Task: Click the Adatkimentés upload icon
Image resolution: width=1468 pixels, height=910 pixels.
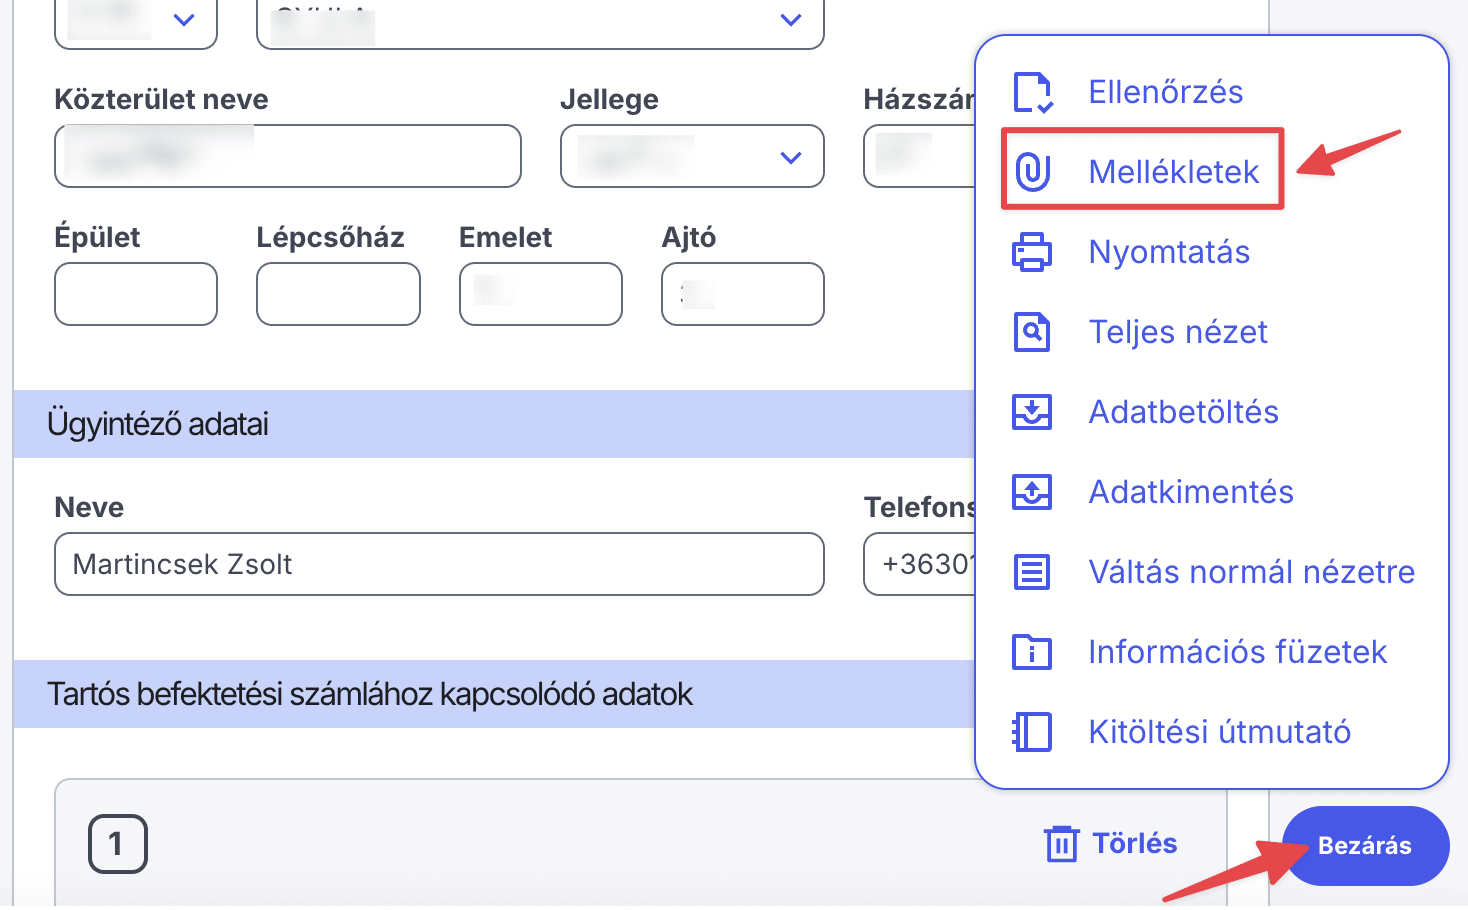Action: (x=1032, y=492)
